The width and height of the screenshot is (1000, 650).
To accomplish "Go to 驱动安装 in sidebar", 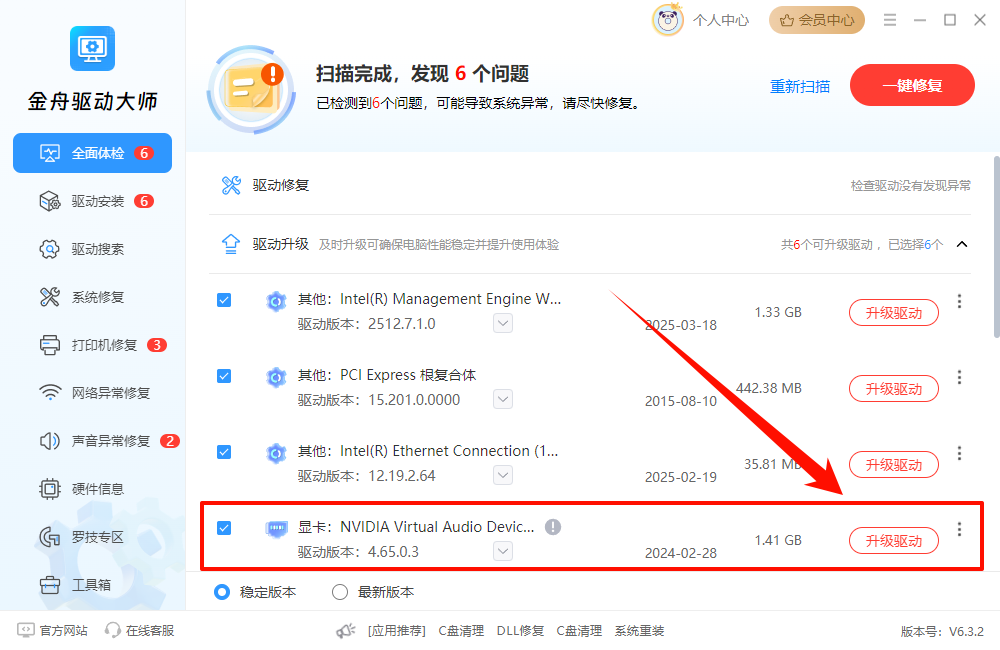I will click(x=92, y=202).
